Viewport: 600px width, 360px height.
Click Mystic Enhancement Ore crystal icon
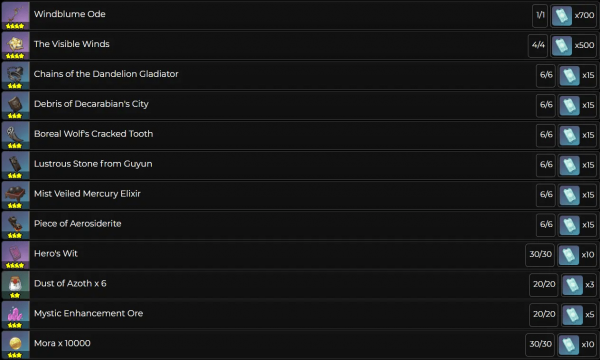(x=15, y=314)
